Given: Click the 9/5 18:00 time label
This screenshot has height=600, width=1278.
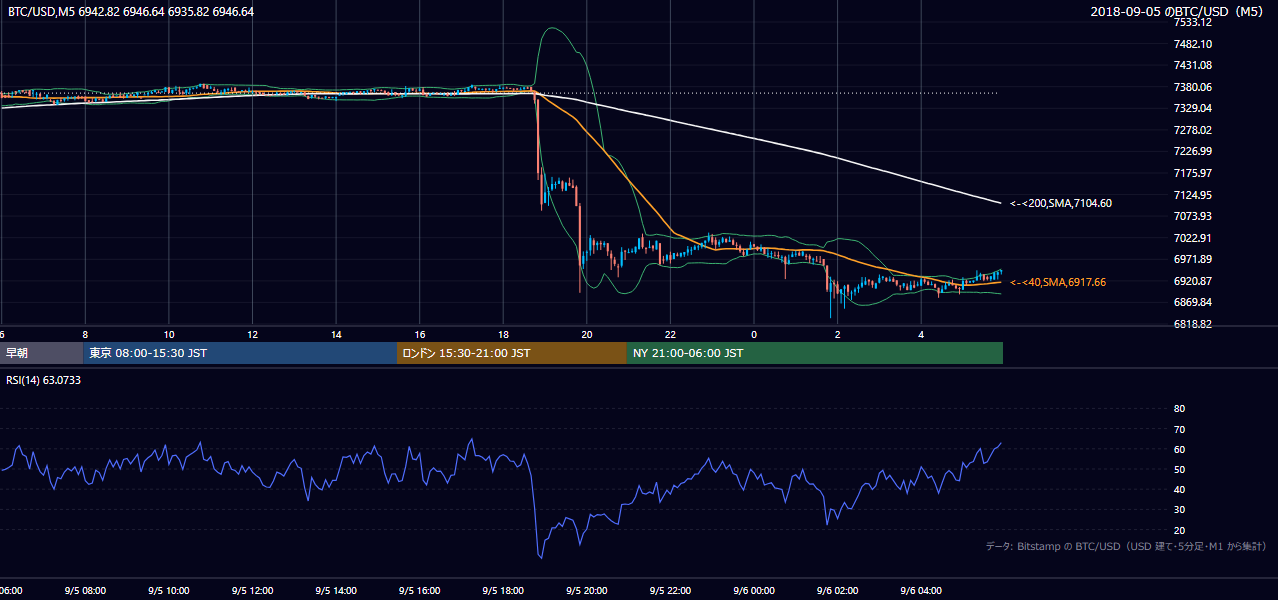Looking at the screenshot, I should pyautogui.click(x=504, y=591).
